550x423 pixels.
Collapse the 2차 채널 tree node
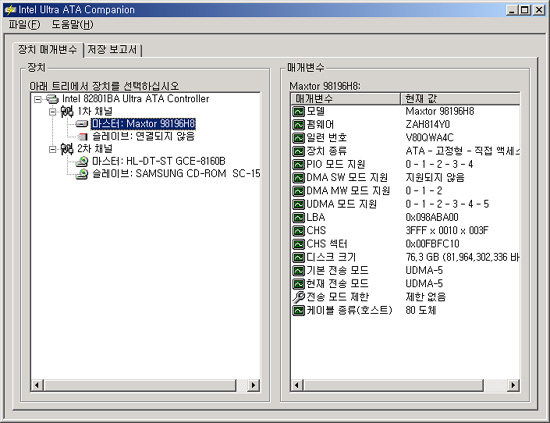click(x=53, y=149)
